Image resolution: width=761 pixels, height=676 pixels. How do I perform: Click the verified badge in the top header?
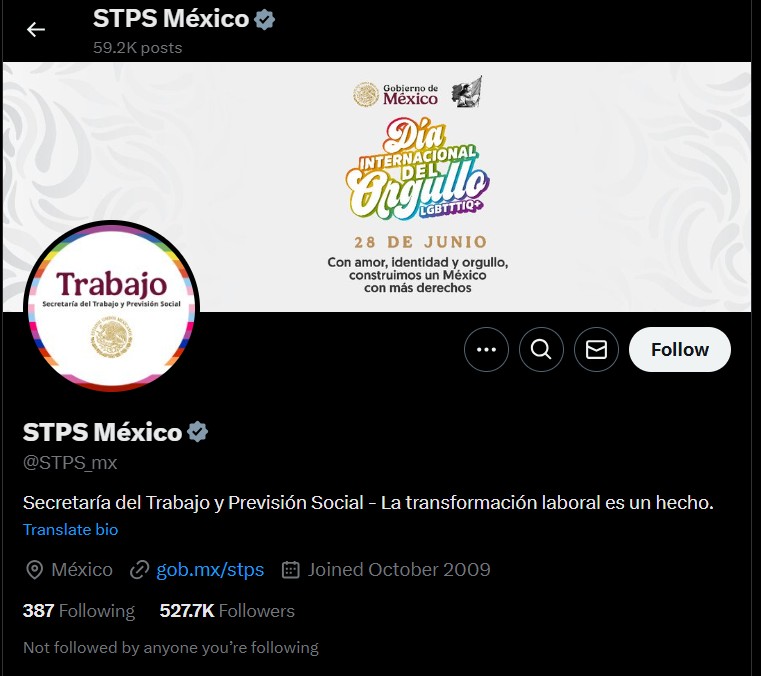click(x=265, y=19)
